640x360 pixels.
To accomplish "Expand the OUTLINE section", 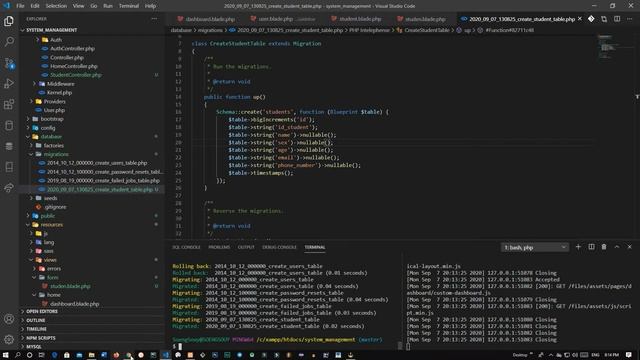I will point(36,320).
